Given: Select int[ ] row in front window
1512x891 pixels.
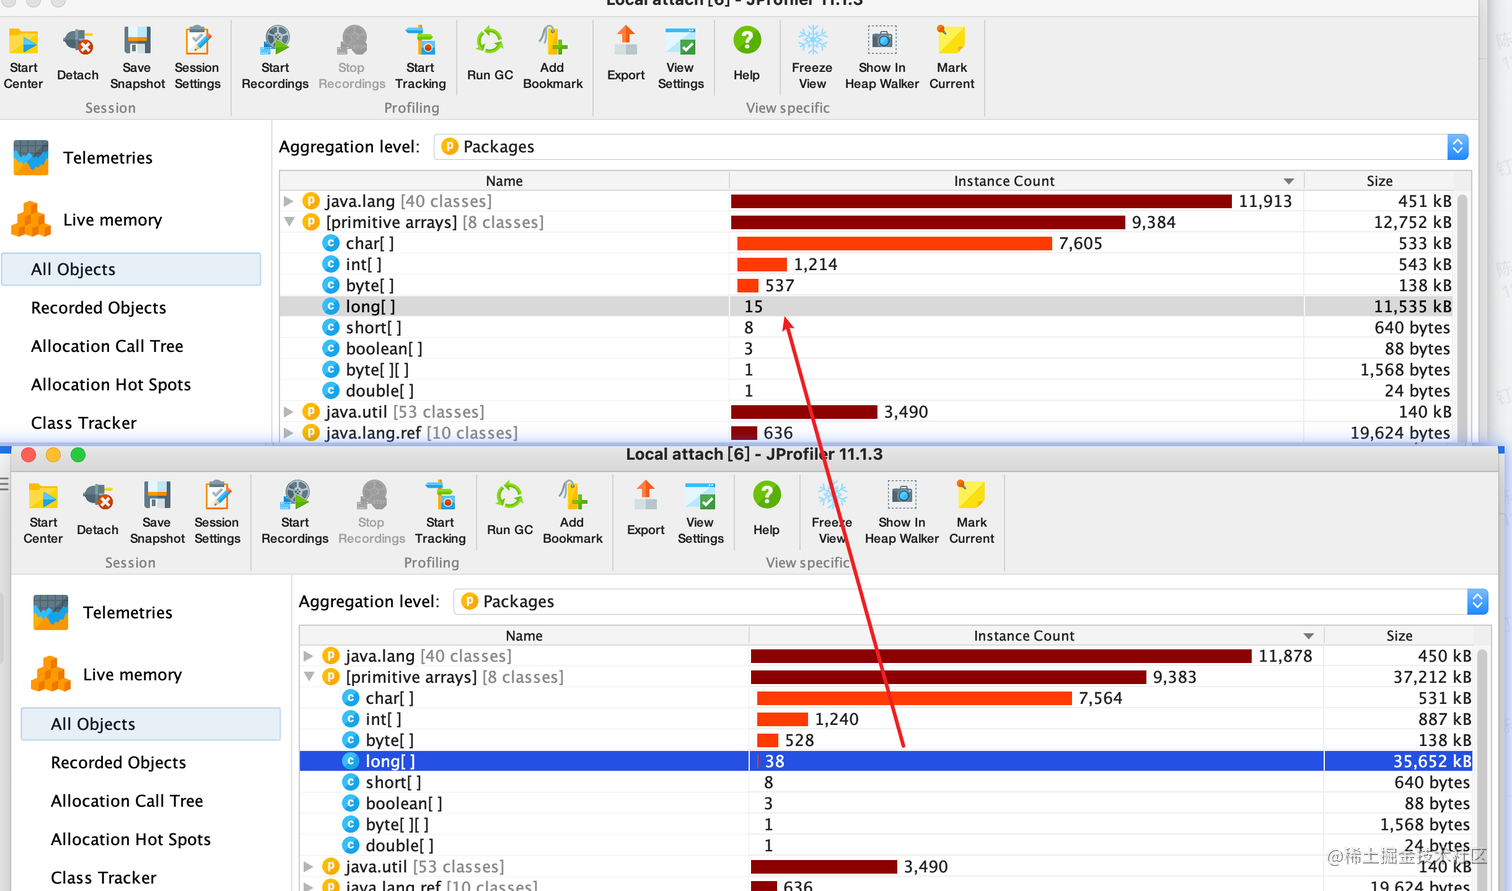Looking at the screenshot, I should tap(886, 719).
